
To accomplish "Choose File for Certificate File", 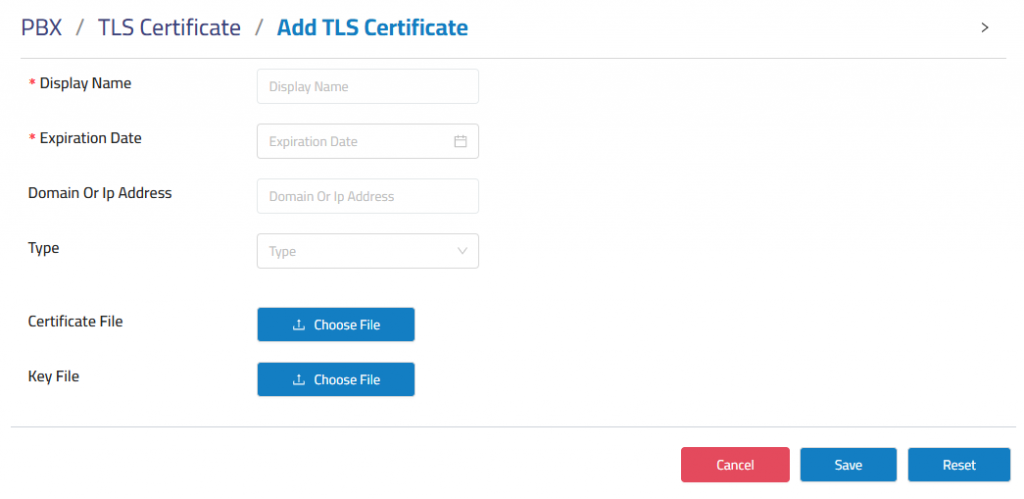I will point(336,325).
